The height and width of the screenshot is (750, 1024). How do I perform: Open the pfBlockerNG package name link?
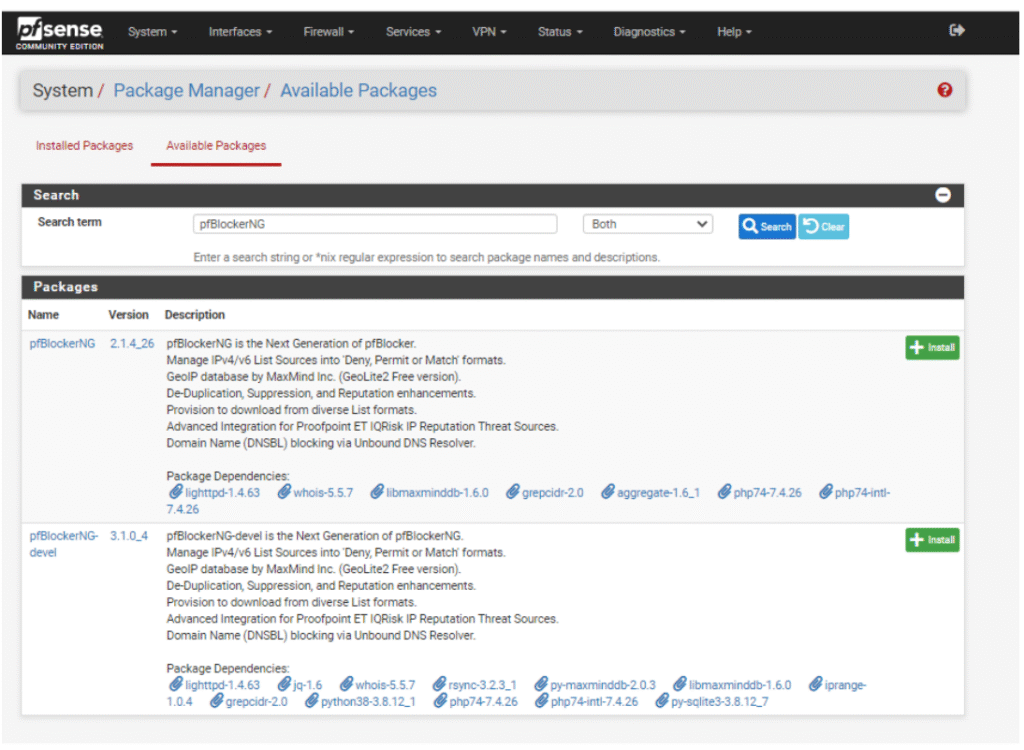(x=62, y=343)
